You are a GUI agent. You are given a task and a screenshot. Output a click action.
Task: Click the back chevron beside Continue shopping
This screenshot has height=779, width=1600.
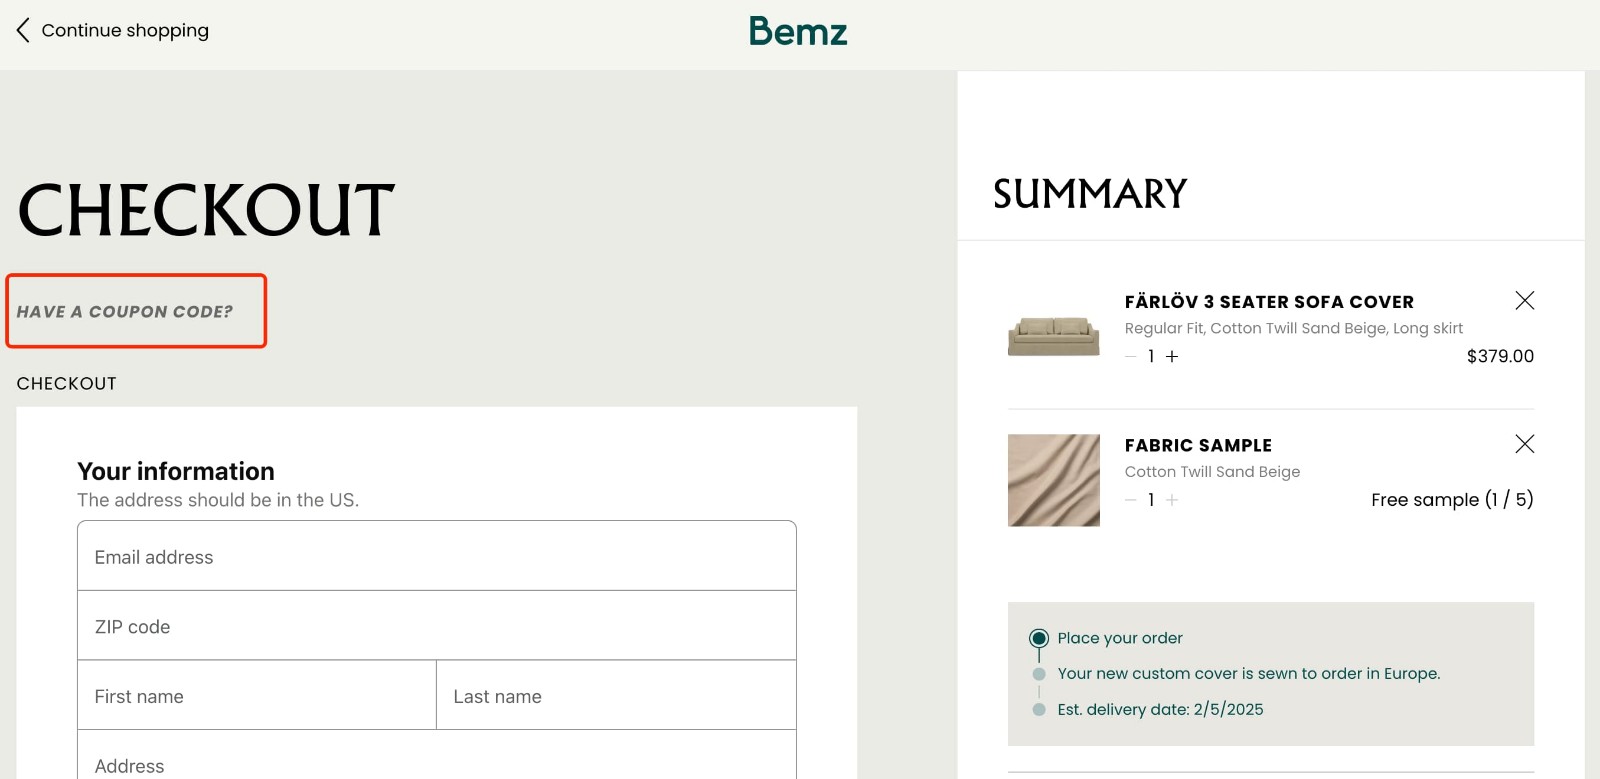tap(22, 30)
